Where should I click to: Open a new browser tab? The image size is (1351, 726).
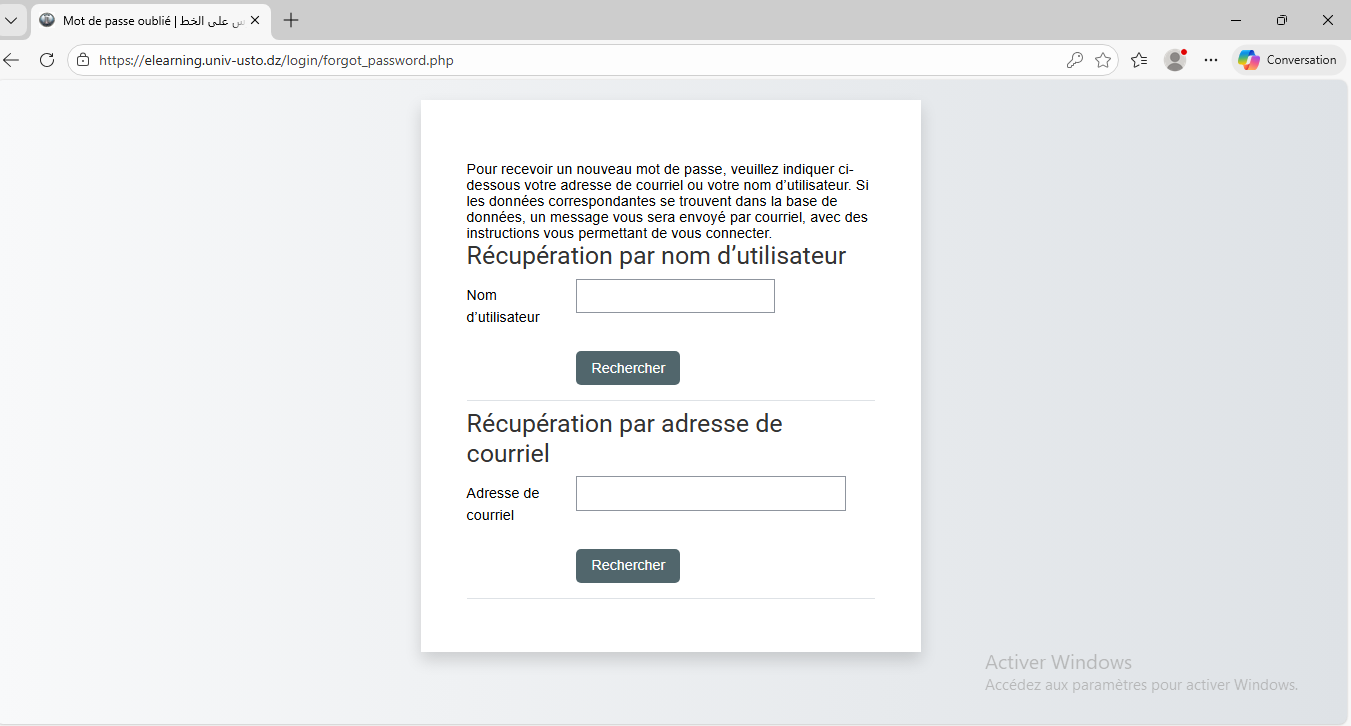(291, 20)
